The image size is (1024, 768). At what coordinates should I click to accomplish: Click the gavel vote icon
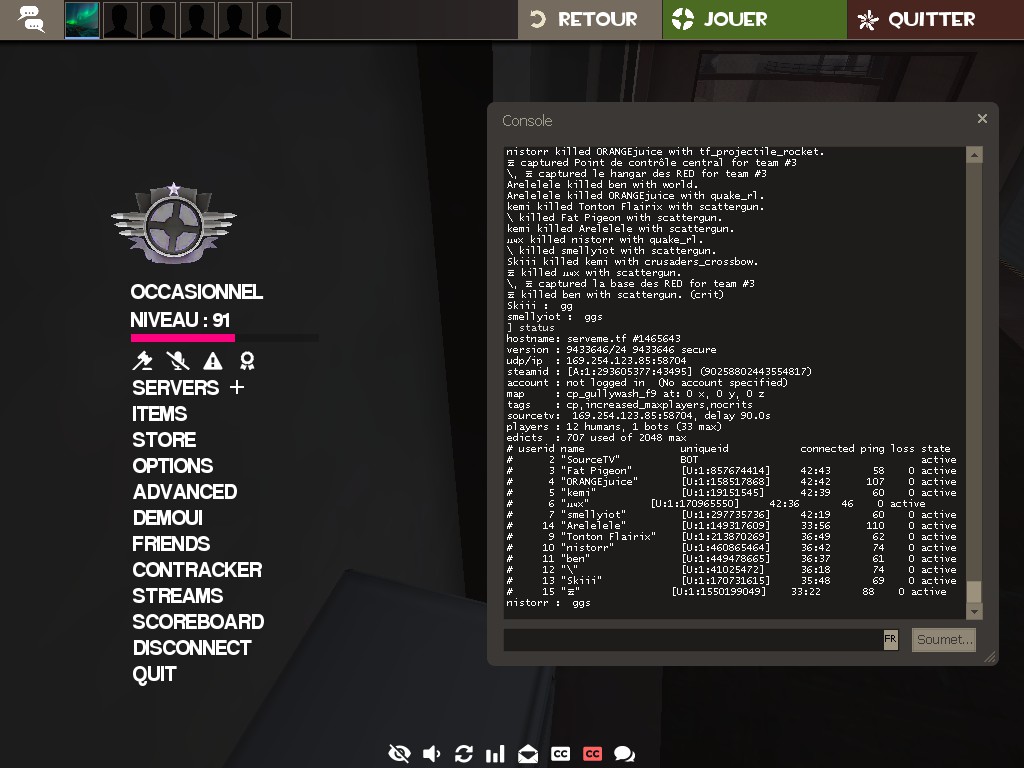click(142, 361)
